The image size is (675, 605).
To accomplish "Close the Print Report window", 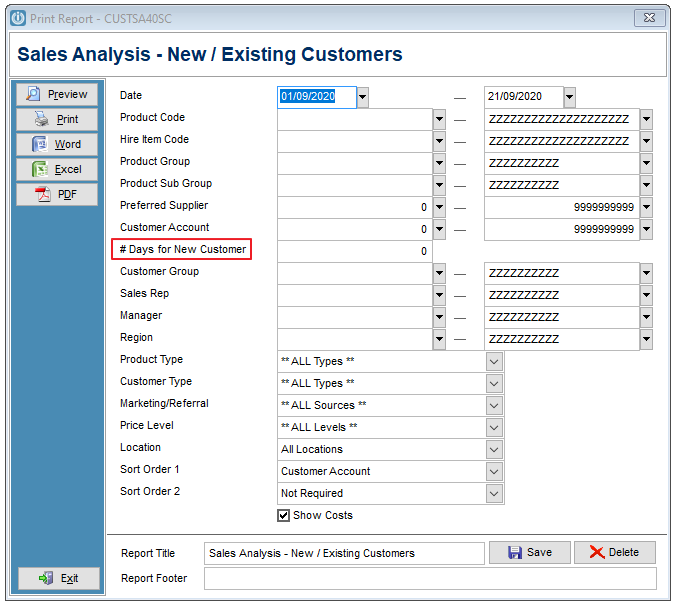I will click(x=649, y=18).
